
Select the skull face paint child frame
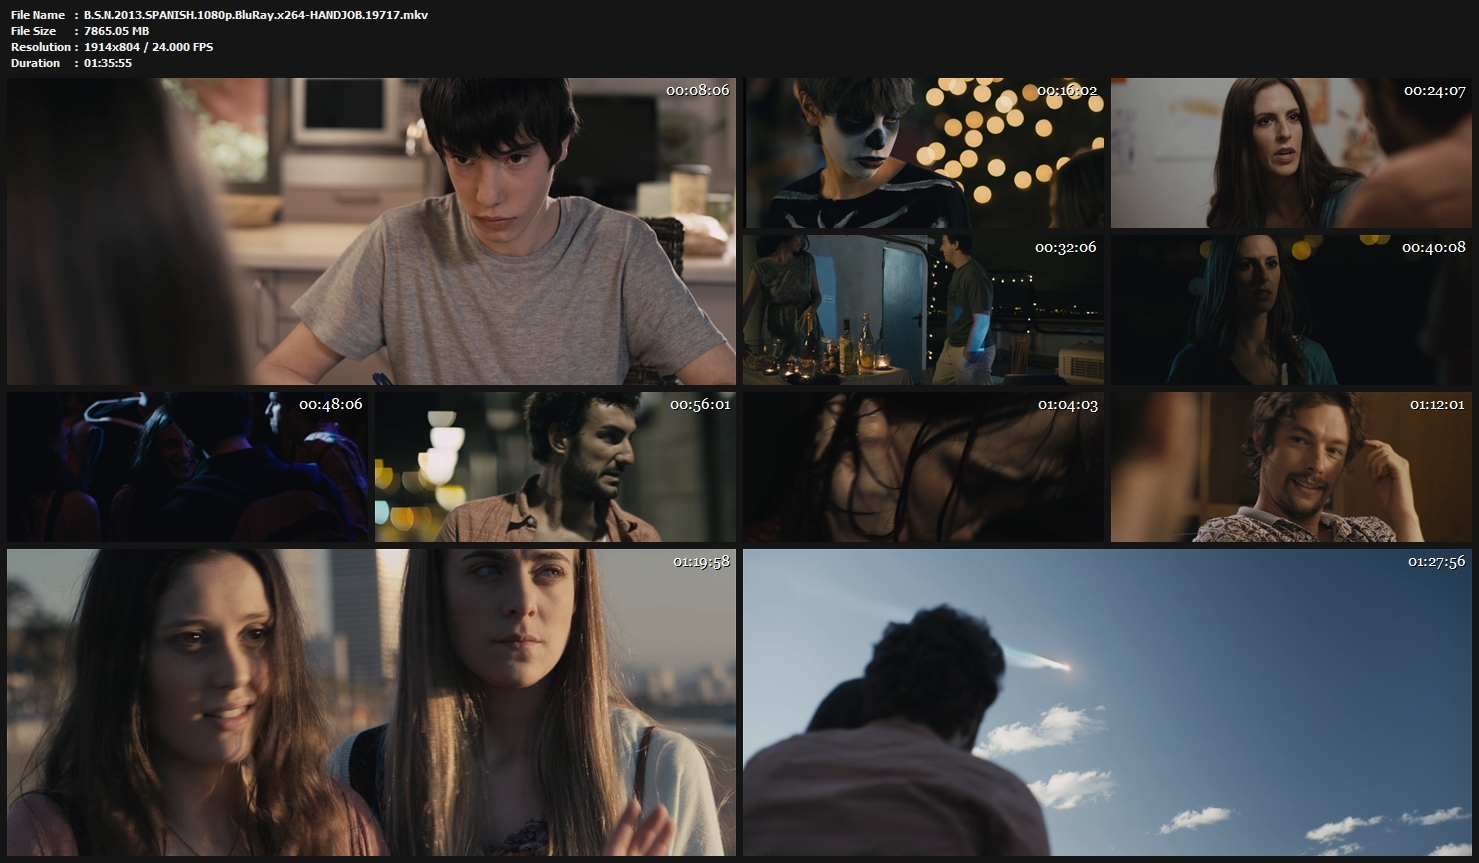[923, 153]
